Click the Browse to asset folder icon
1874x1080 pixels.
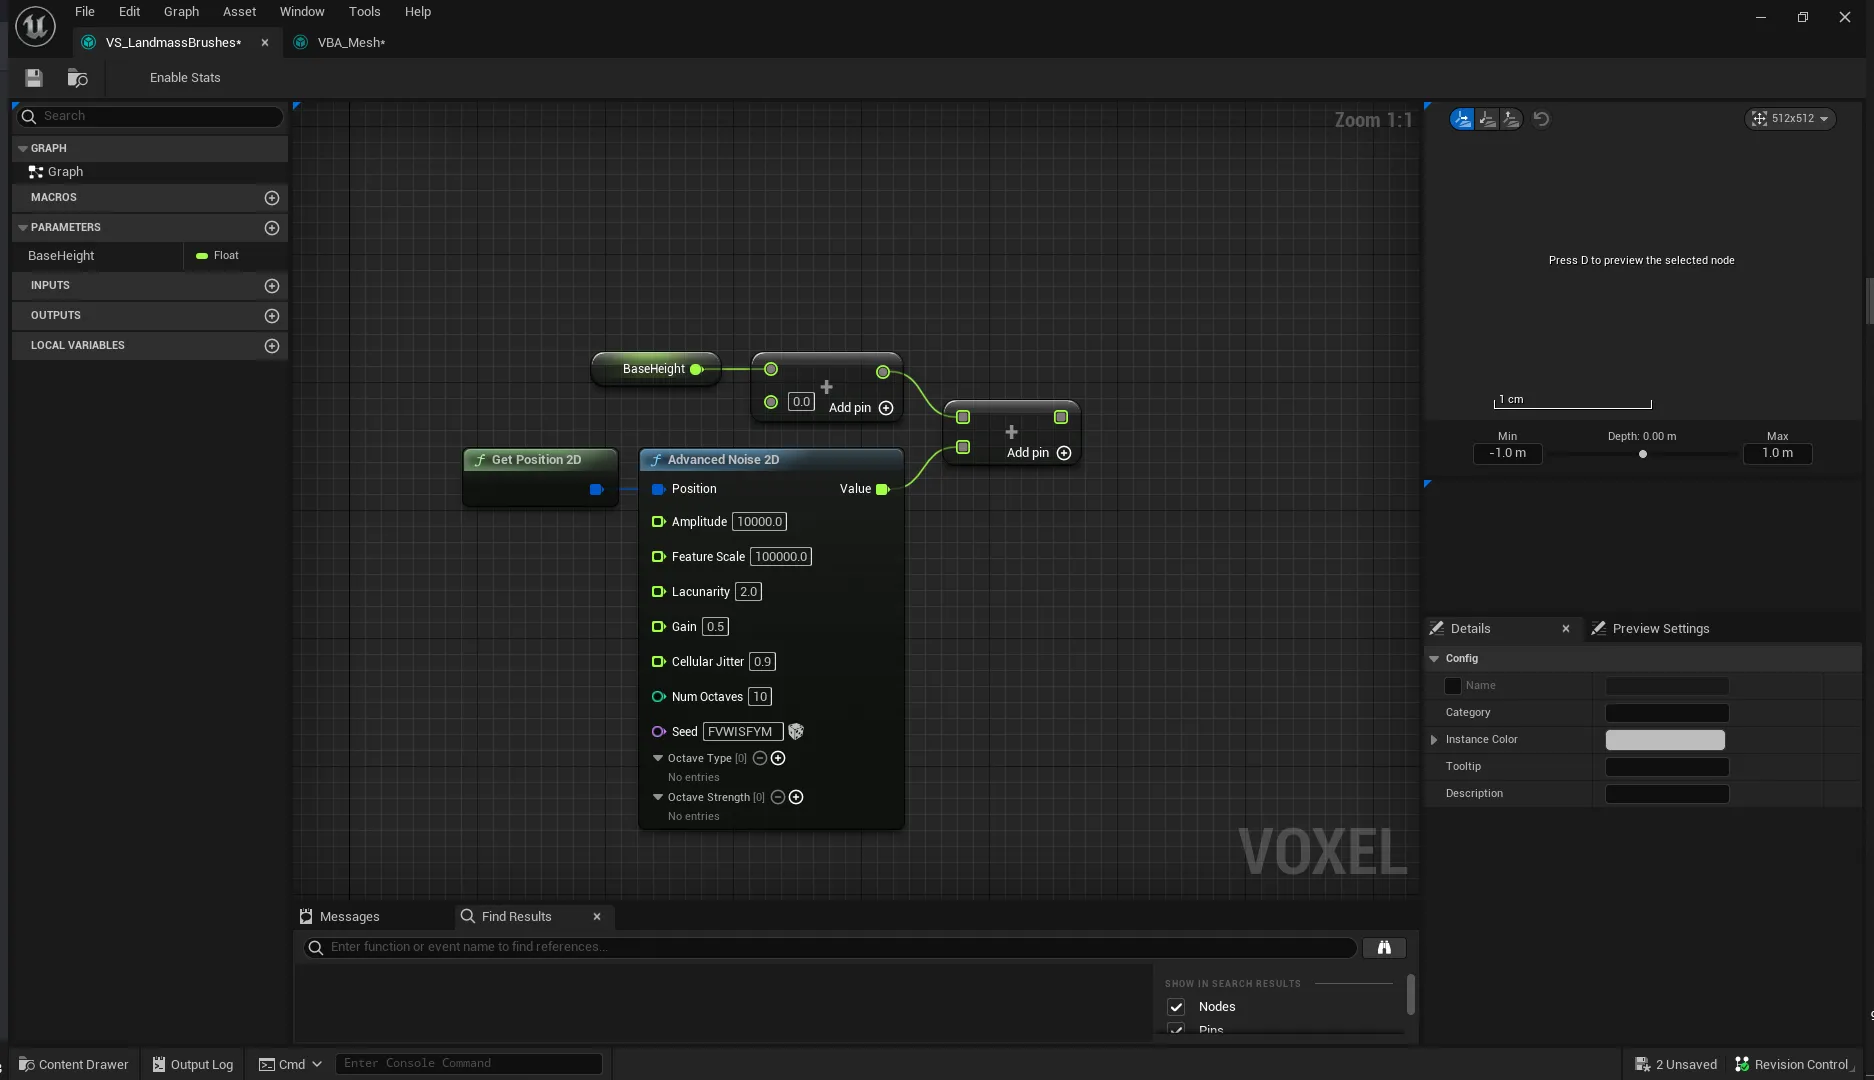[77, 78]
